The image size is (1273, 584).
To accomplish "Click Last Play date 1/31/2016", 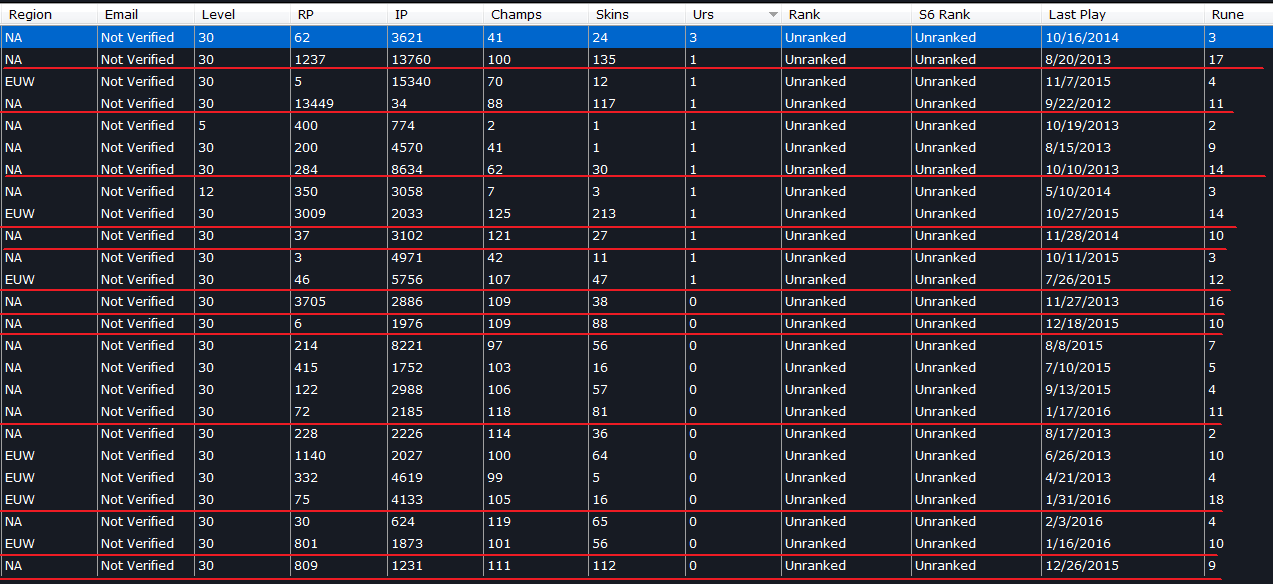I will click(x=1080, y=499).
